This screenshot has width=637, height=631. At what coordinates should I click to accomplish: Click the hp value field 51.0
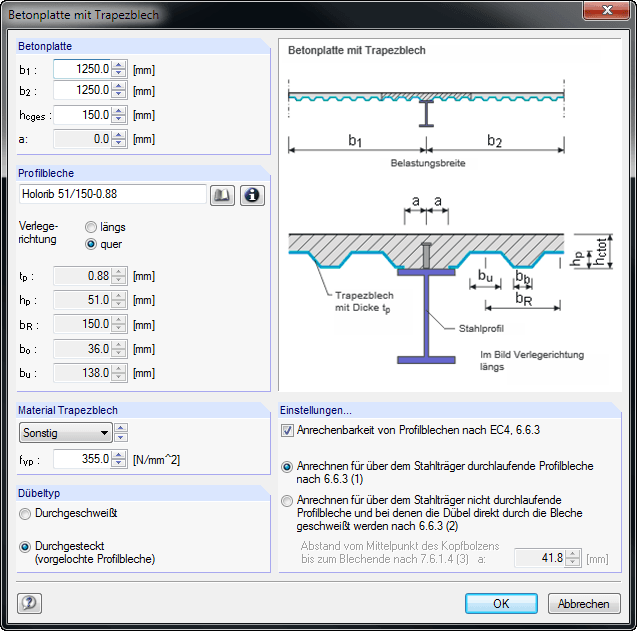point(82,300)
